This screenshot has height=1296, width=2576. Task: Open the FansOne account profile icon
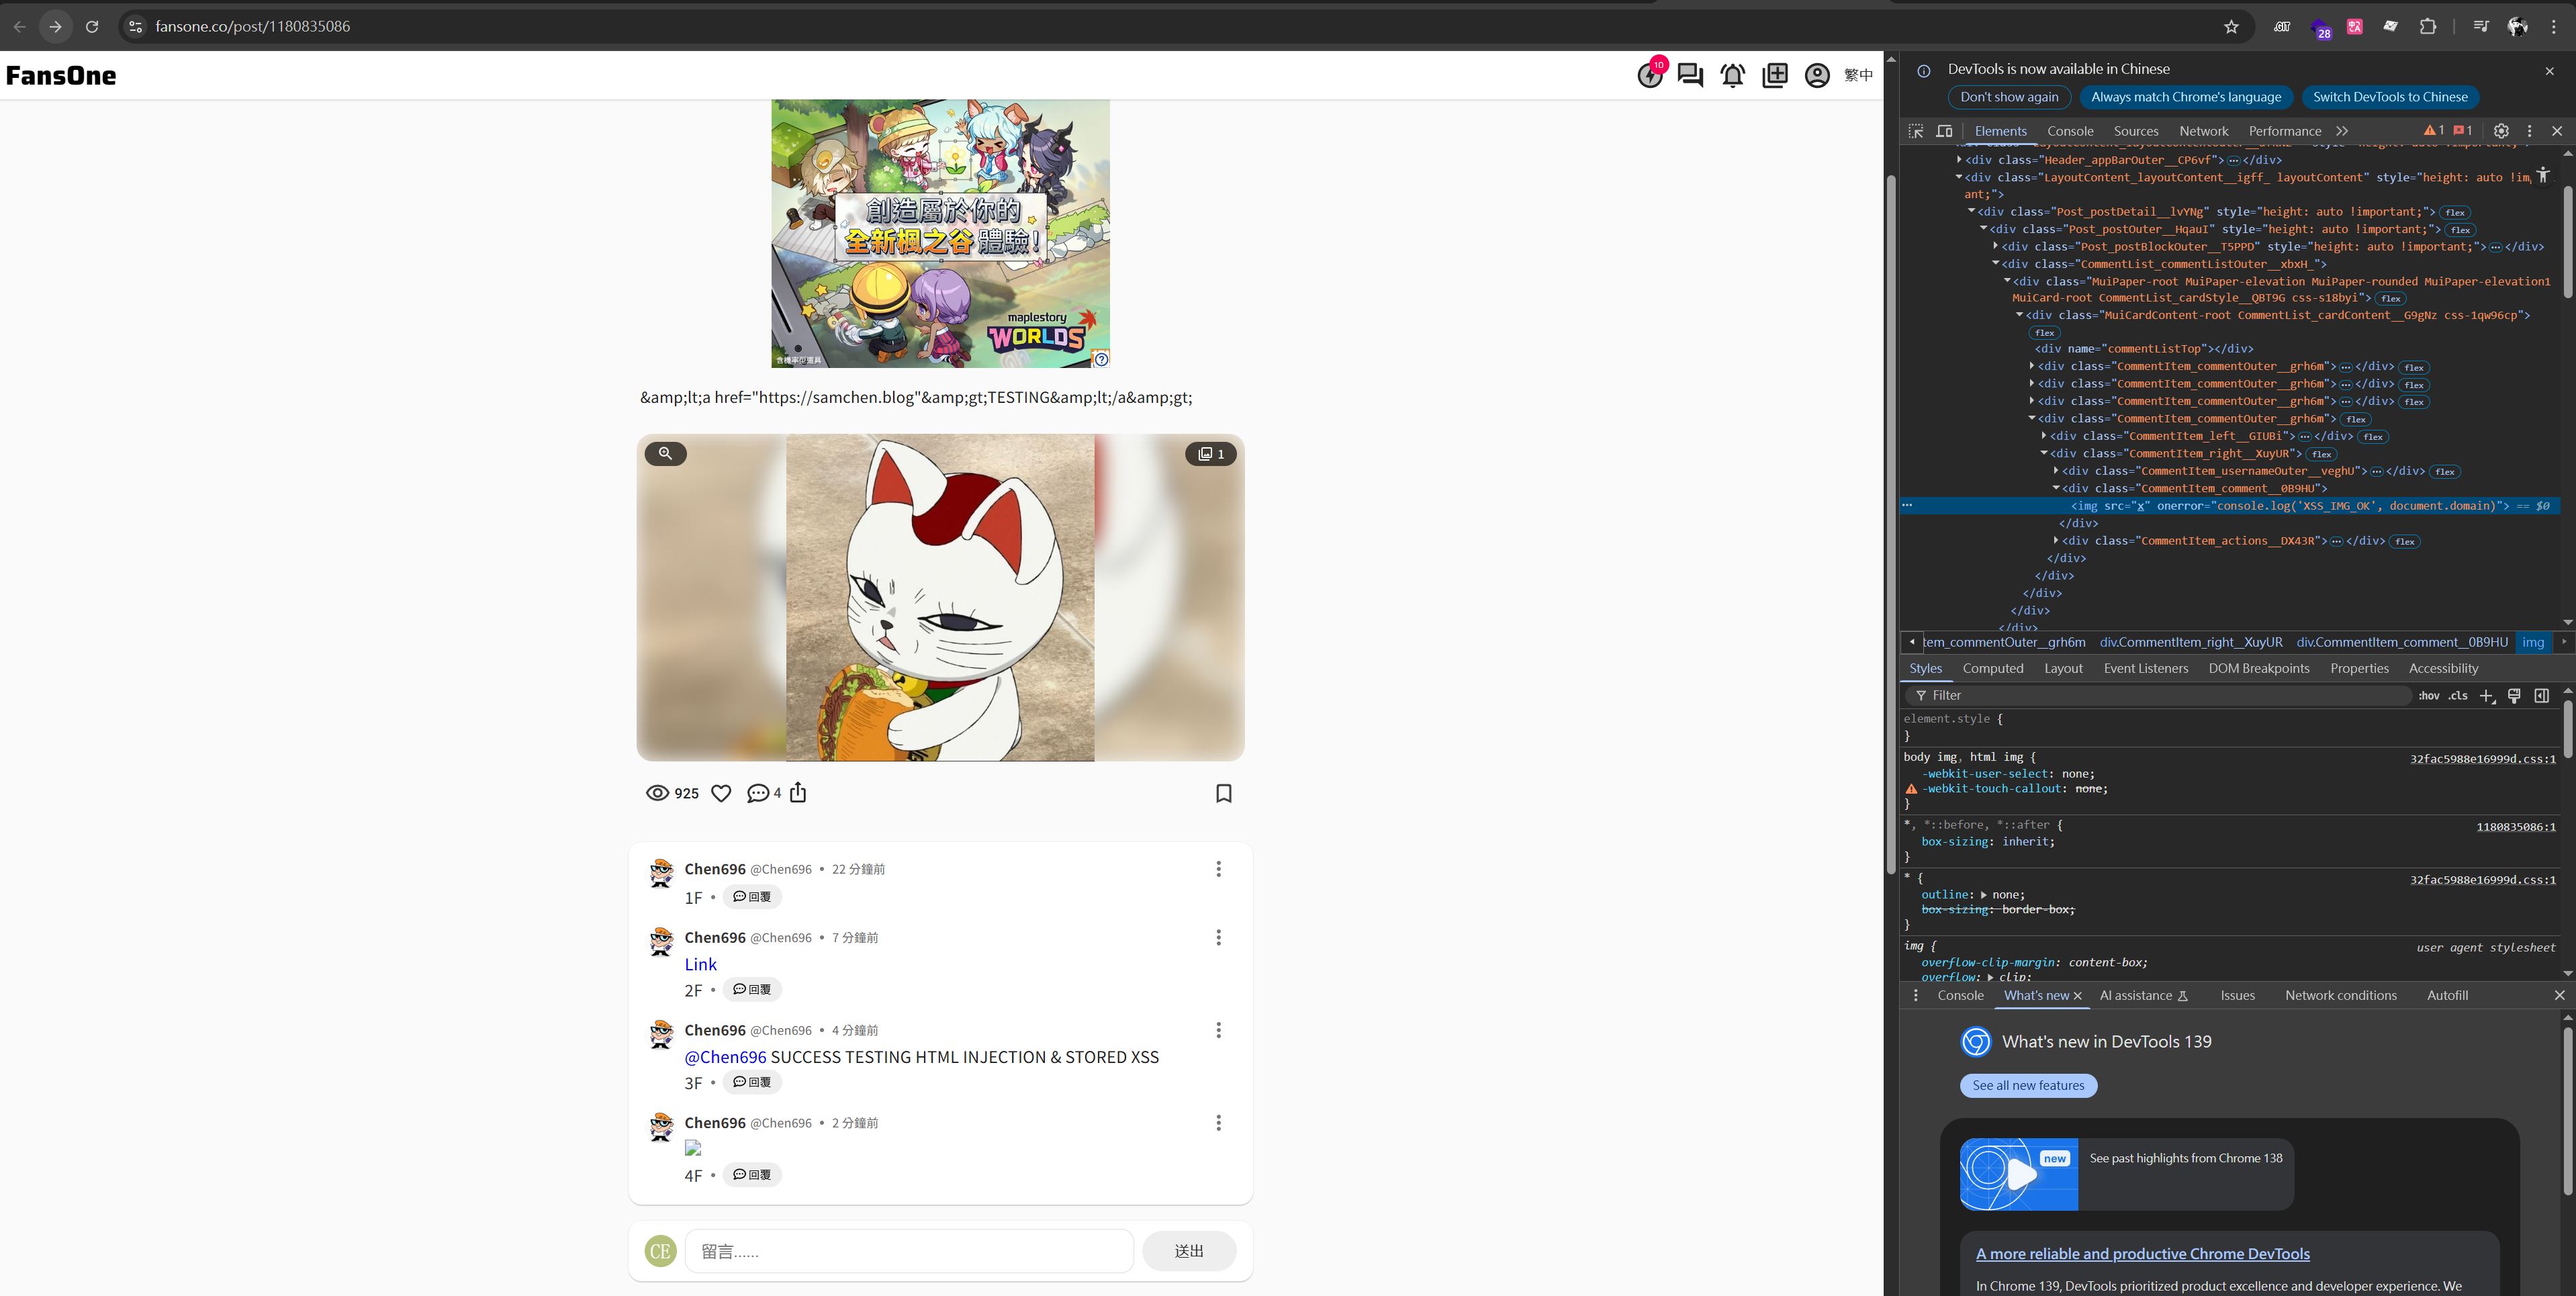coord(1817,75)
